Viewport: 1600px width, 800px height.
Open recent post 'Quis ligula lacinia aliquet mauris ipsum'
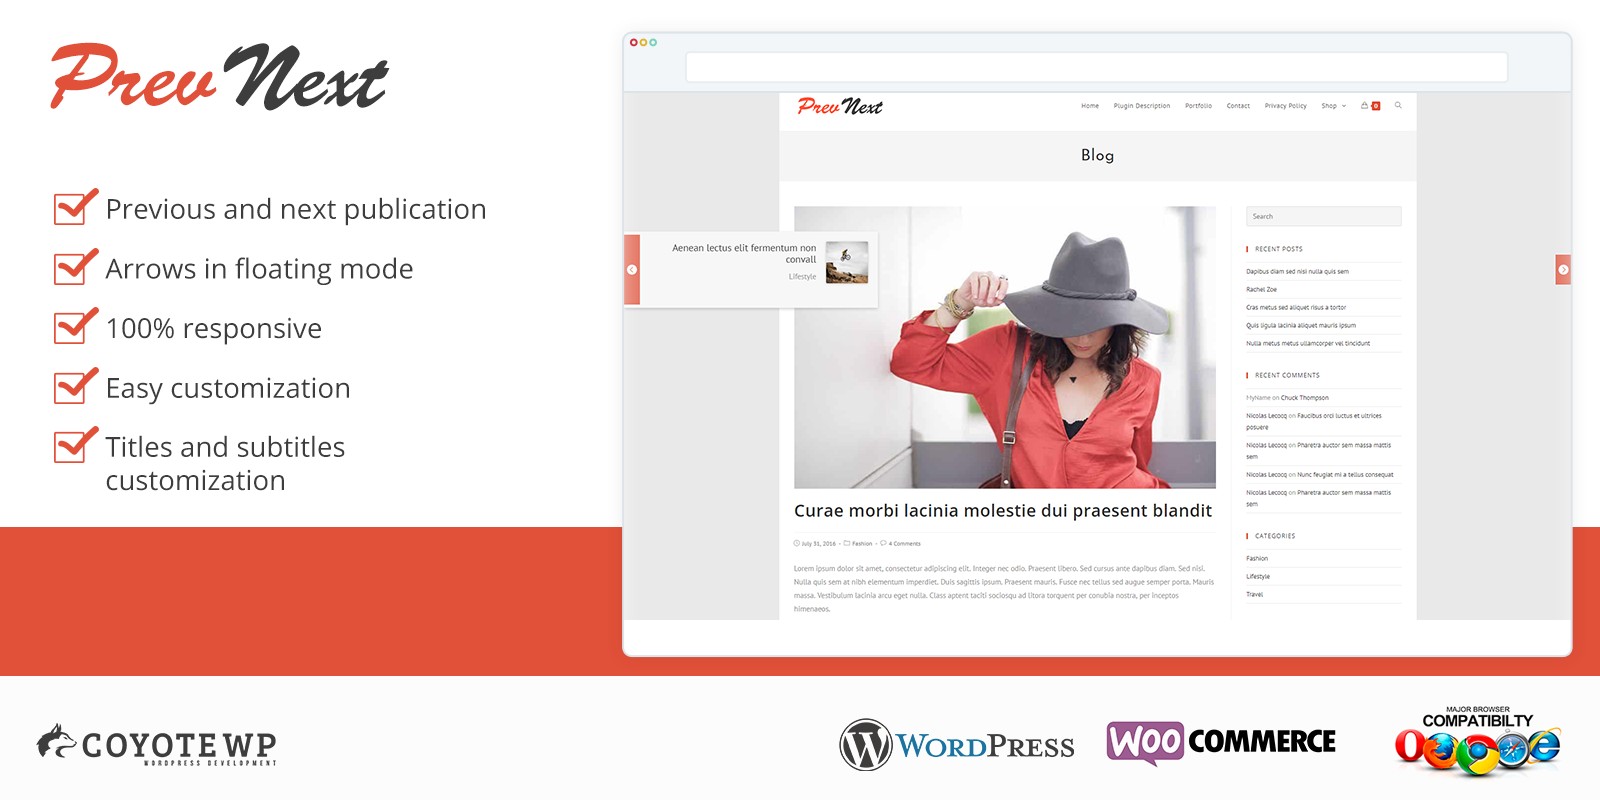point(1301,325)
